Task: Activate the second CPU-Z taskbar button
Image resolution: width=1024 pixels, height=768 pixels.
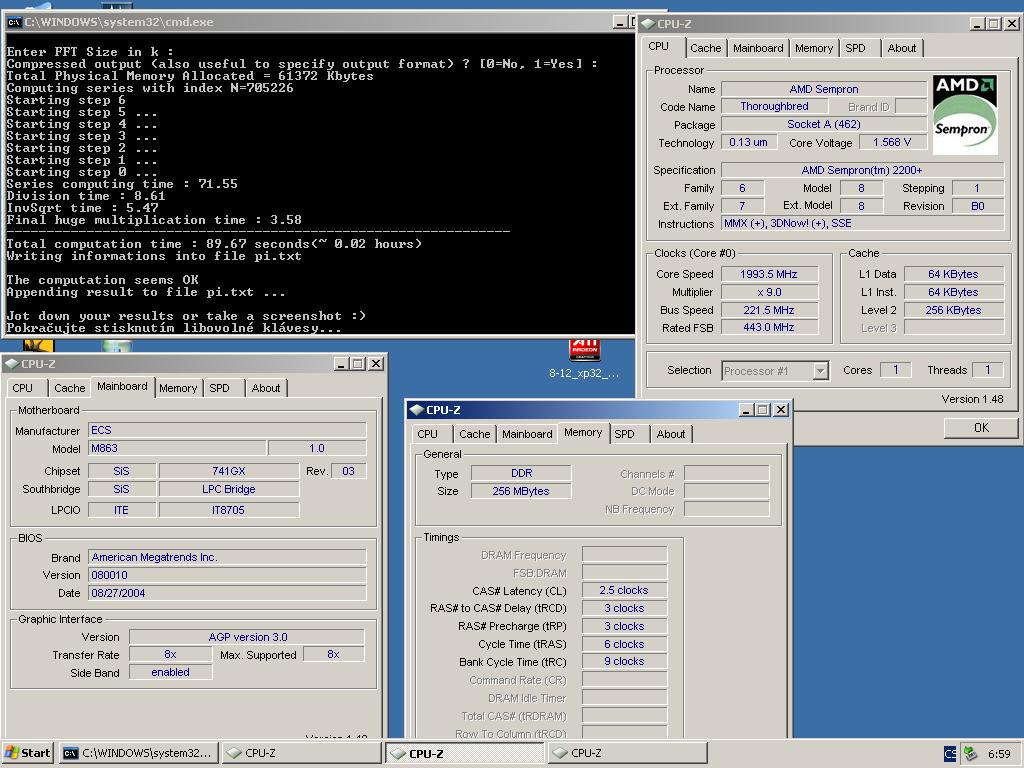Action: (464, 753)
